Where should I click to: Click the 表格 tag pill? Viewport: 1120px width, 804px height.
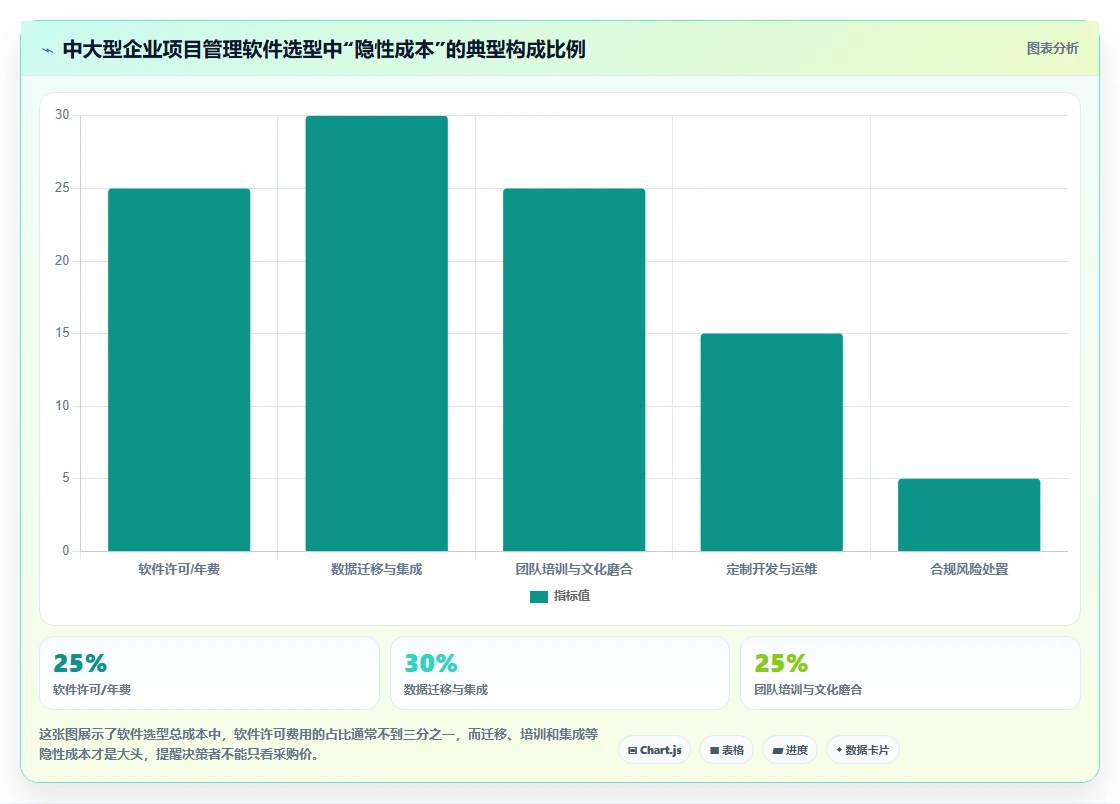point(726,750)
